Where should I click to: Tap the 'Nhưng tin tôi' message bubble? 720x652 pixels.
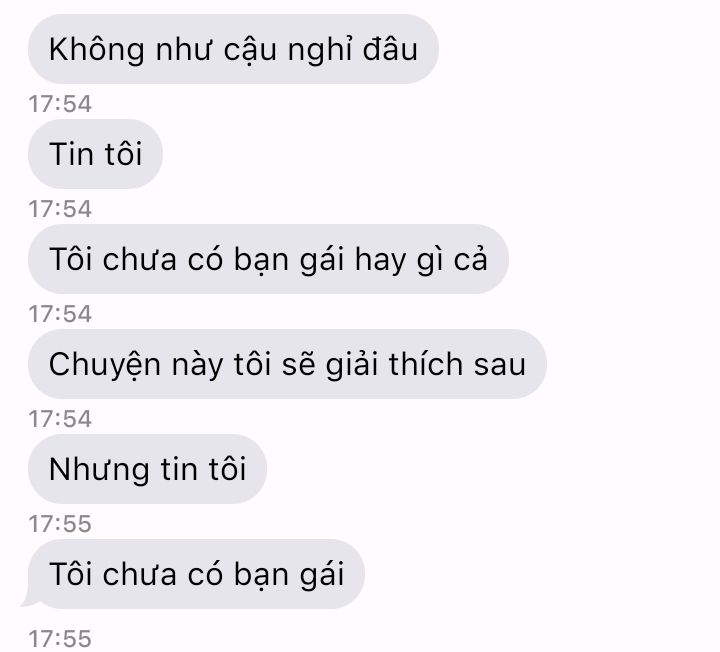point(147,469)
